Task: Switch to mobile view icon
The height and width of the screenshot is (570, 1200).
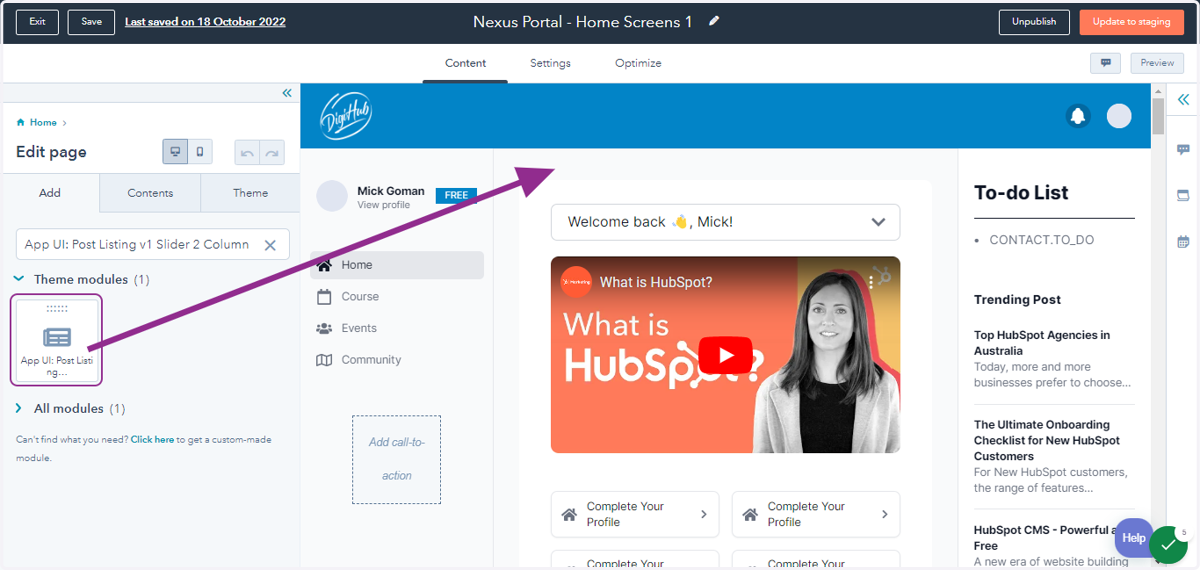Action: (200, 152)
